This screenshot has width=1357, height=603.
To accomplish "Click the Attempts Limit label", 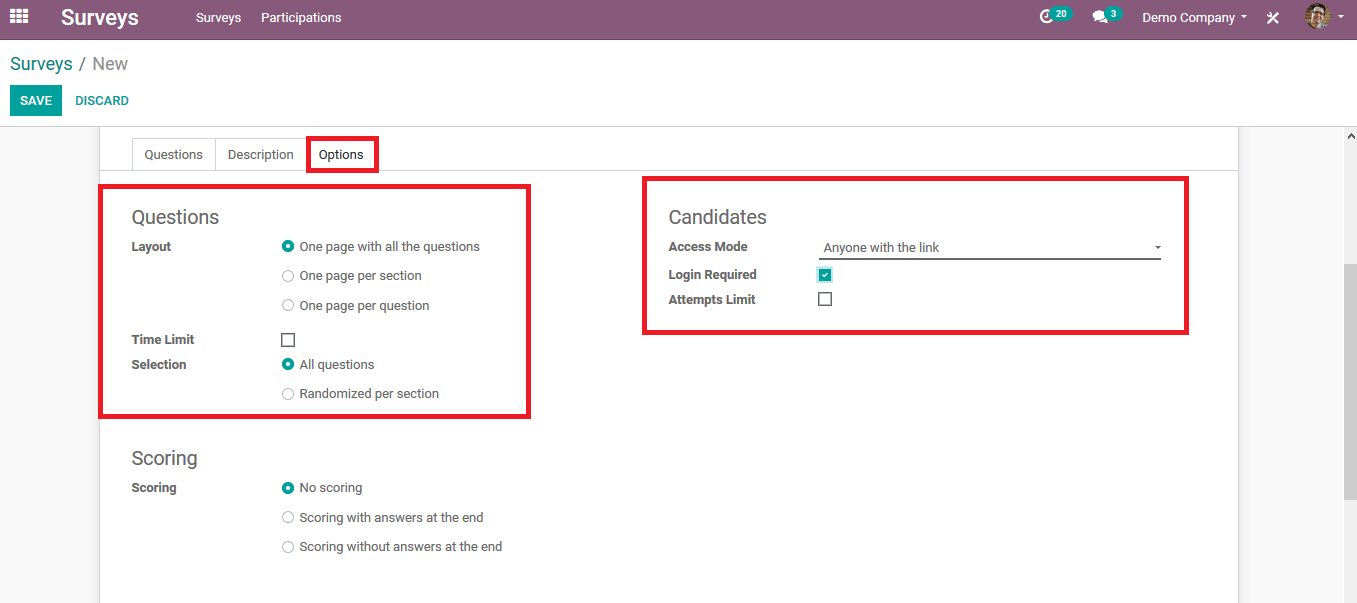I will [x=712, y=300].
